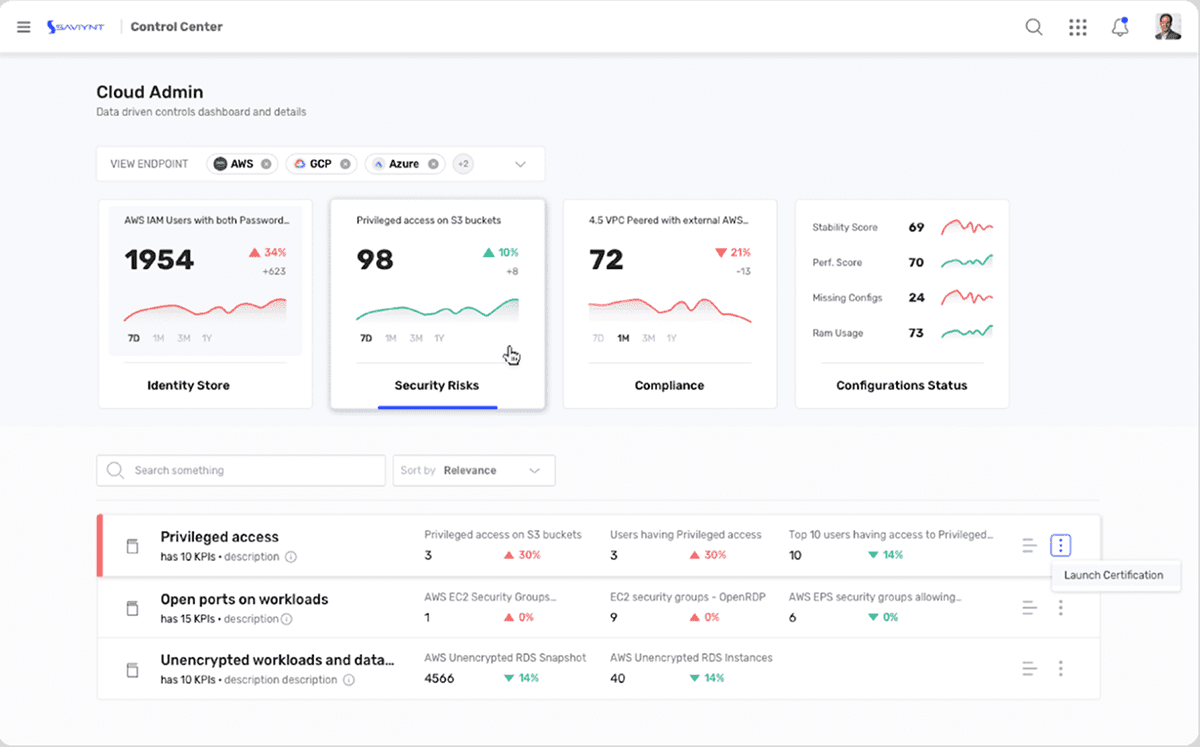Remove the AWS endpoint chip
Screen dimensions: 1200x747
(266, 164)
